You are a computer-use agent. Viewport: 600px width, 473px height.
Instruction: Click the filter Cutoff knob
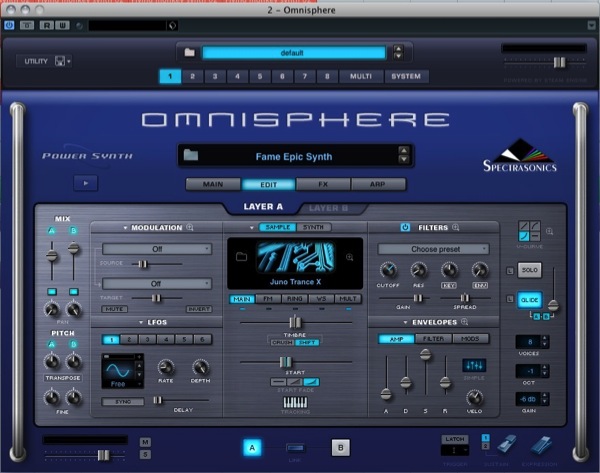click(x=388, y=270)
